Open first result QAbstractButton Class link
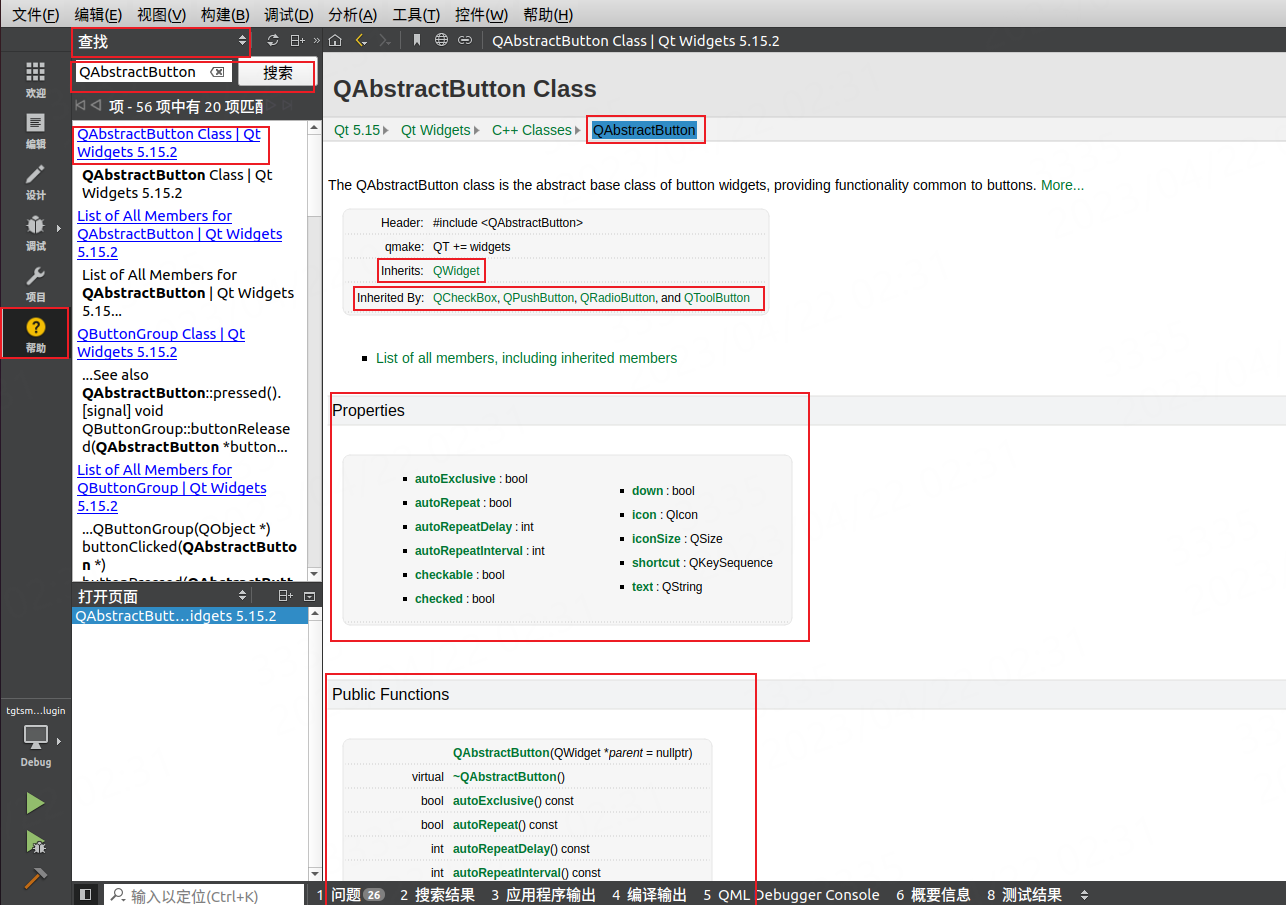This screenshot has width=1286, height=905. pos(168,143)
